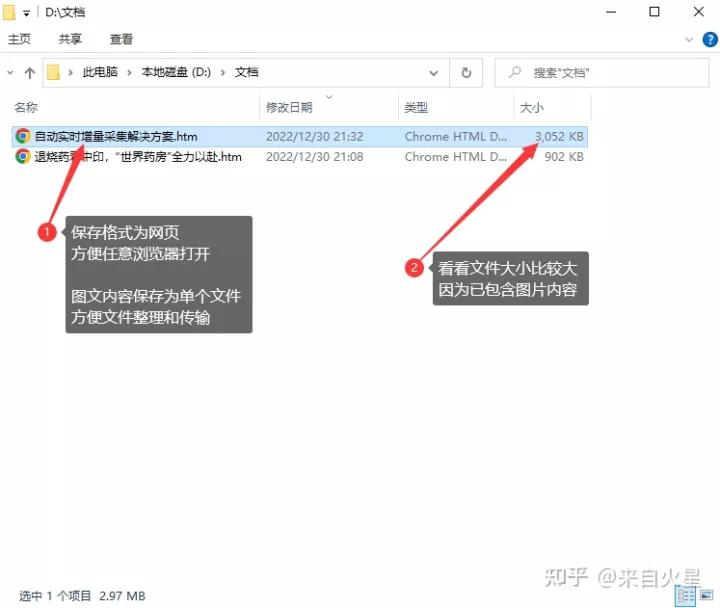The height and width of the screenshot is (608, 720).
Task: Click the Chrome icon of 自动实时增量采集解决方案.htm
Action: click(22, 136)
